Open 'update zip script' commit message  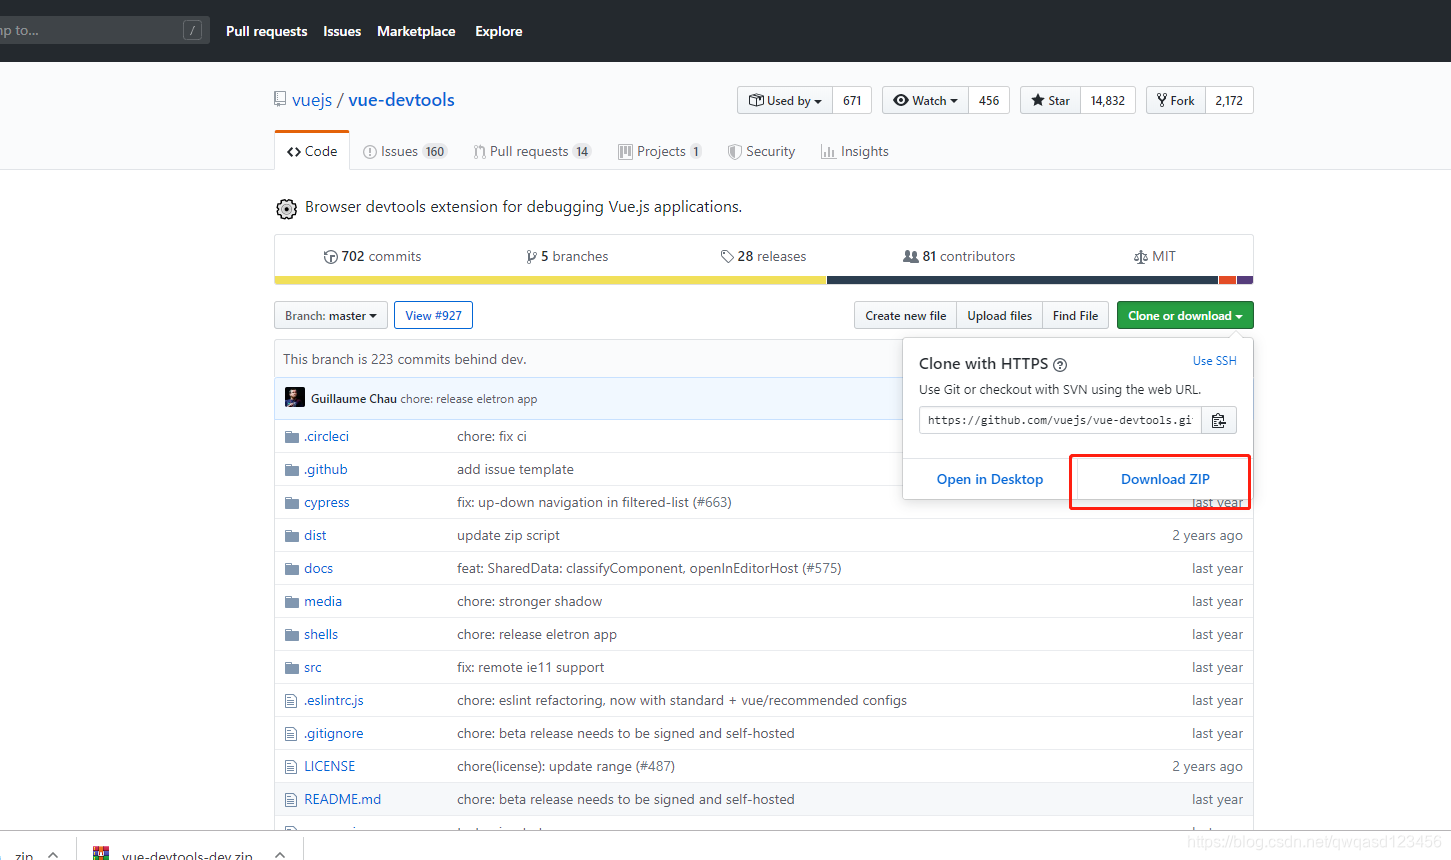(508, 536)
